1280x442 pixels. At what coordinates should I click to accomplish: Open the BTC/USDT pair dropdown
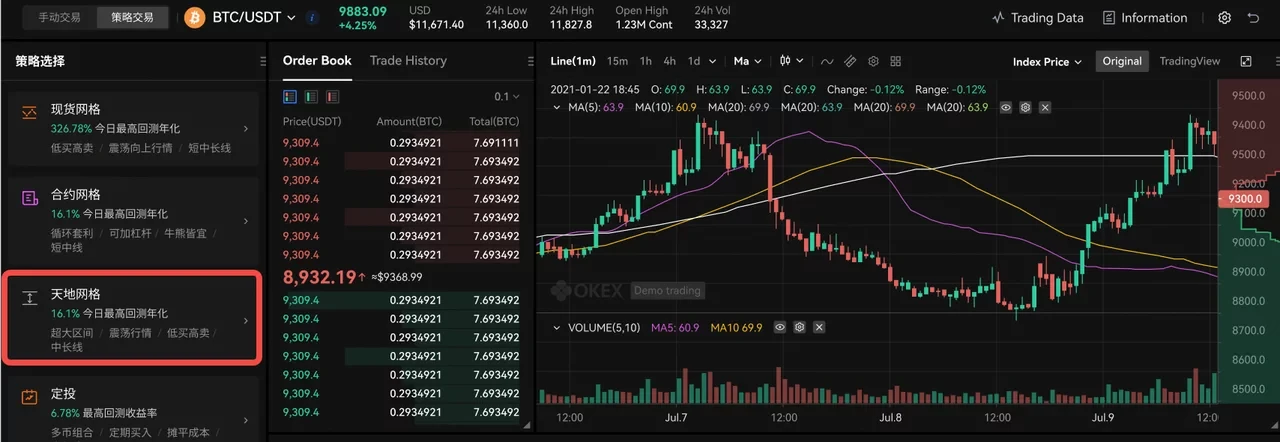coord(254,18)
